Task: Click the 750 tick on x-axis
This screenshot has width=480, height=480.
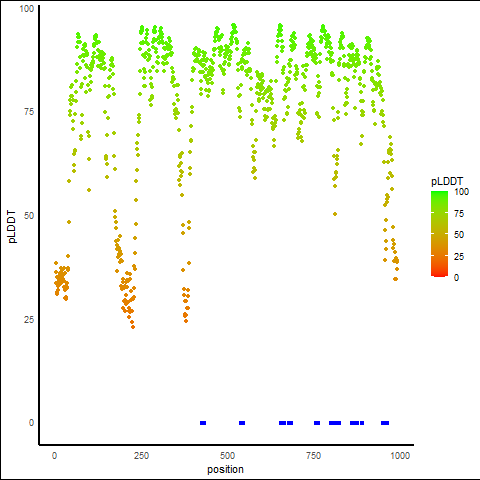Action: click(x=313, y=455)
